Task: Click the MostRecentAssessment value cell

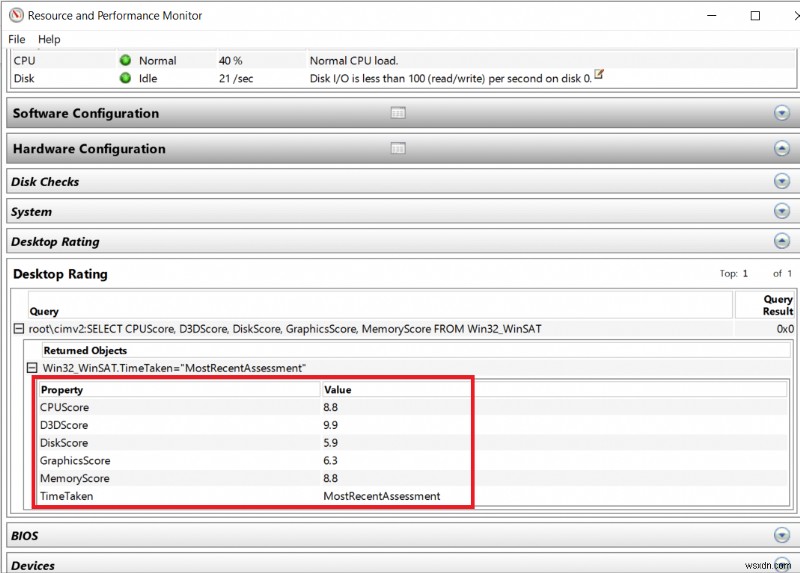Action: click(382, 496)
